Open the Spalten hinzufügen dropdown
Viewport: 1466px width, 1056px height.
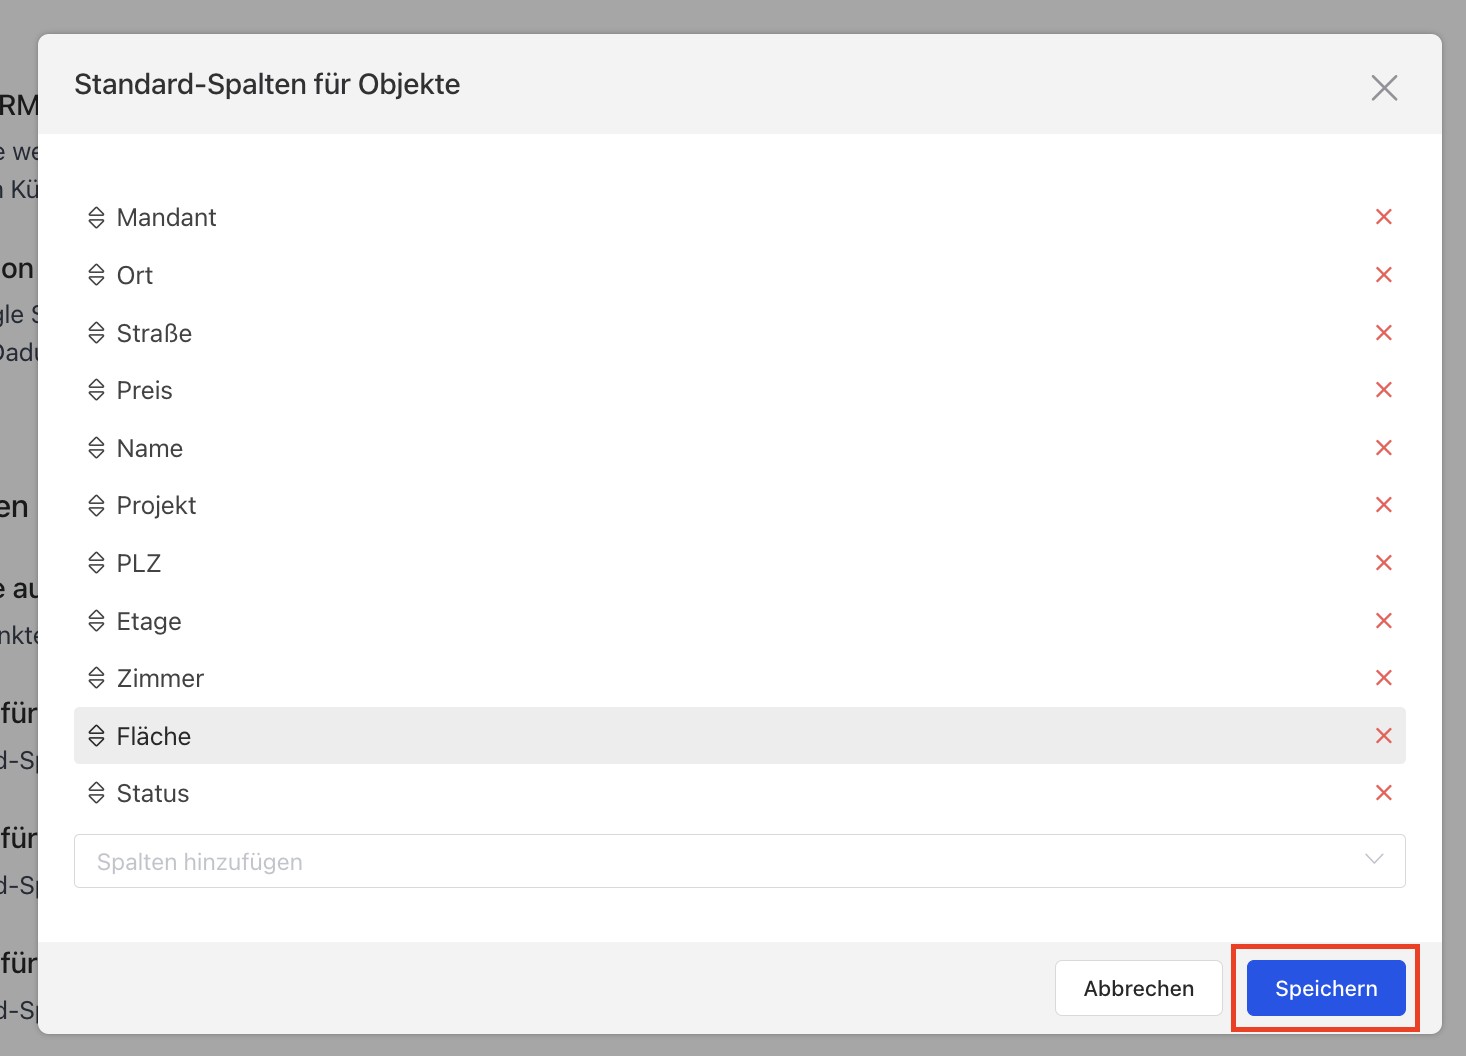pos(740,861)
